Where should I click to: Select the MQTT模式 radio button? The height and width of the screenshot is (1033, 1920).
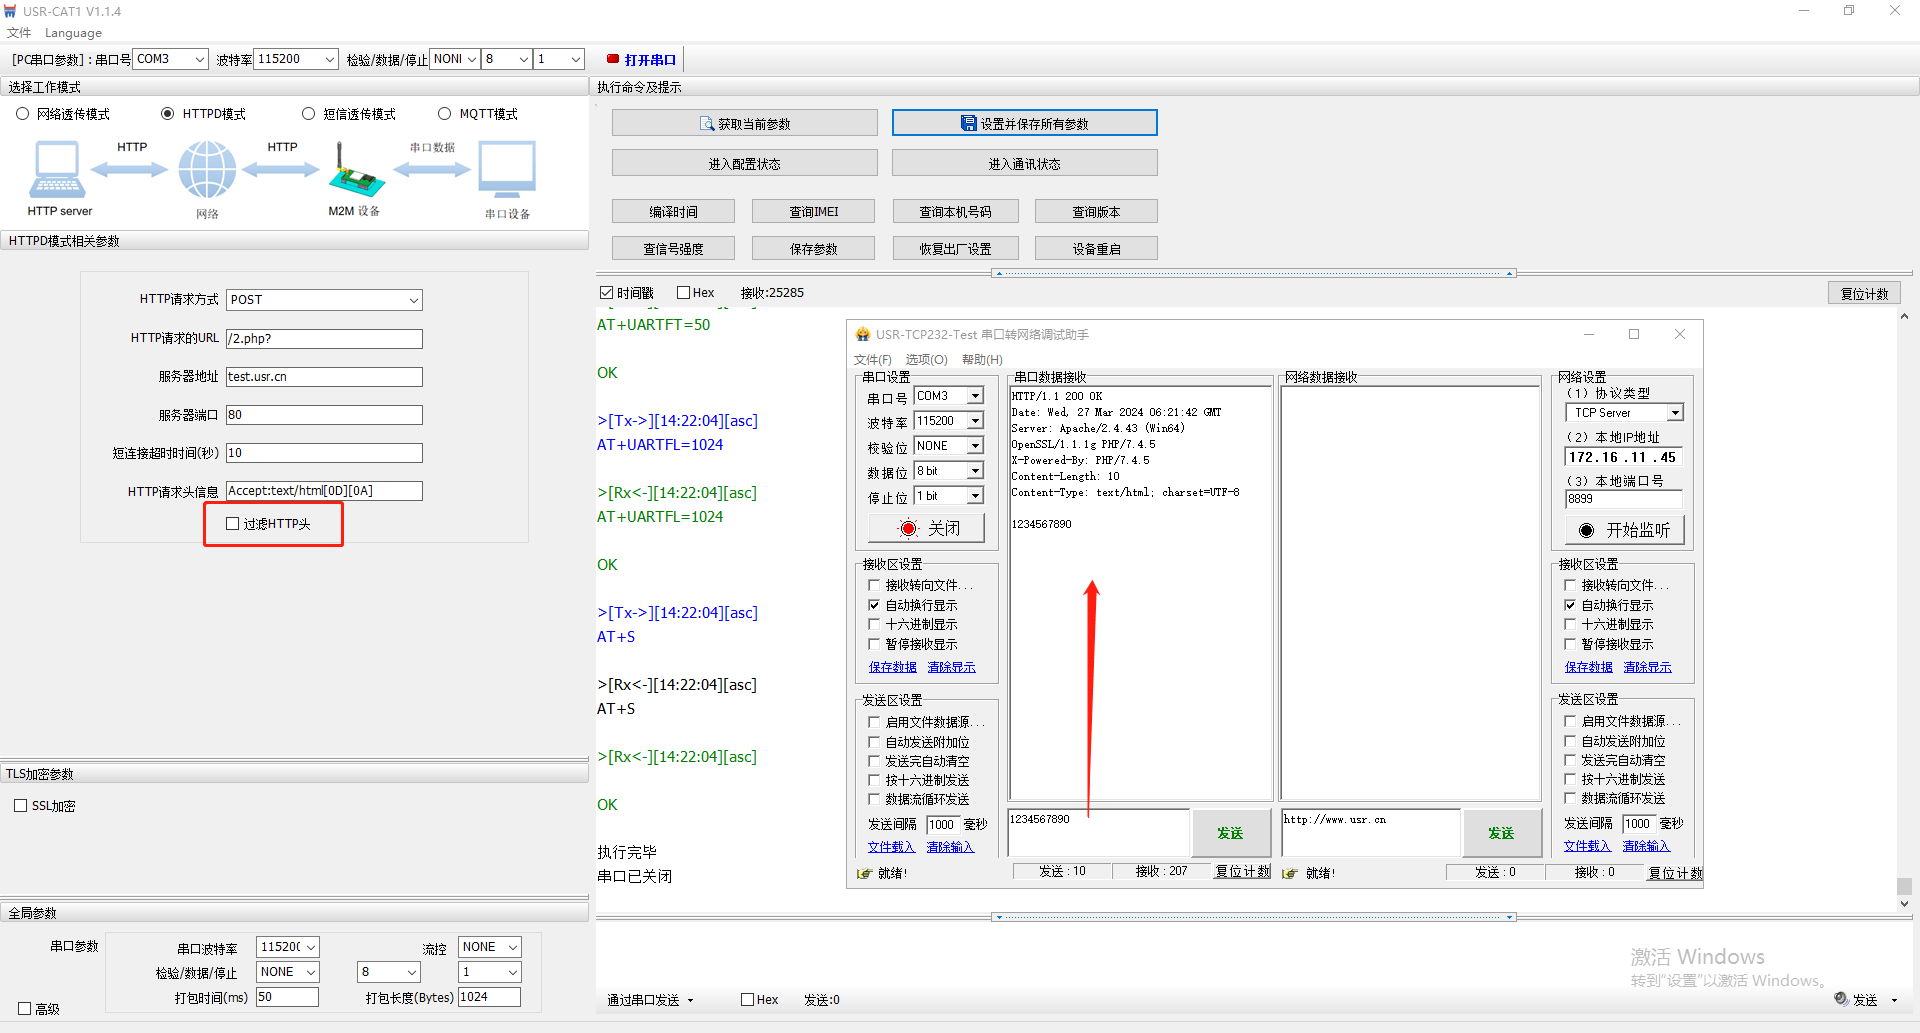[x=445, y=114]
